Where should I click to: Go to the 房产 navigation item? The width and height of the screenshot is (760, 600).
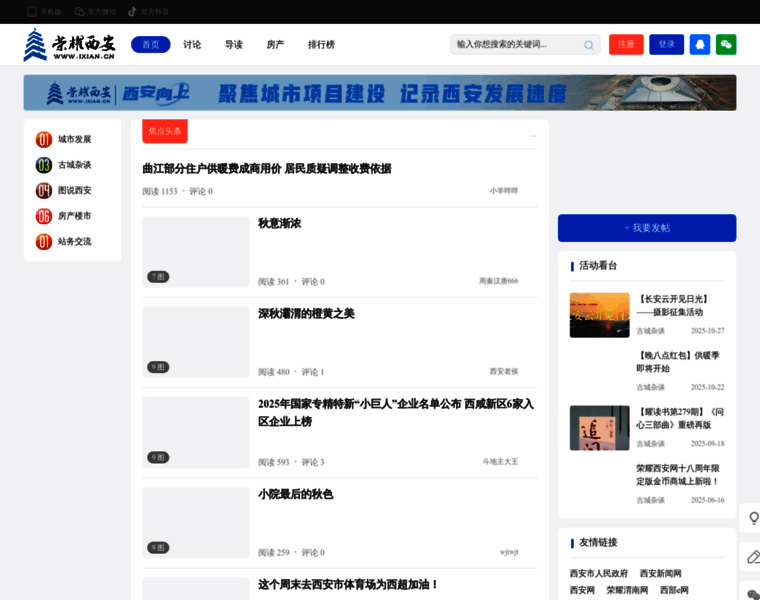275,45
